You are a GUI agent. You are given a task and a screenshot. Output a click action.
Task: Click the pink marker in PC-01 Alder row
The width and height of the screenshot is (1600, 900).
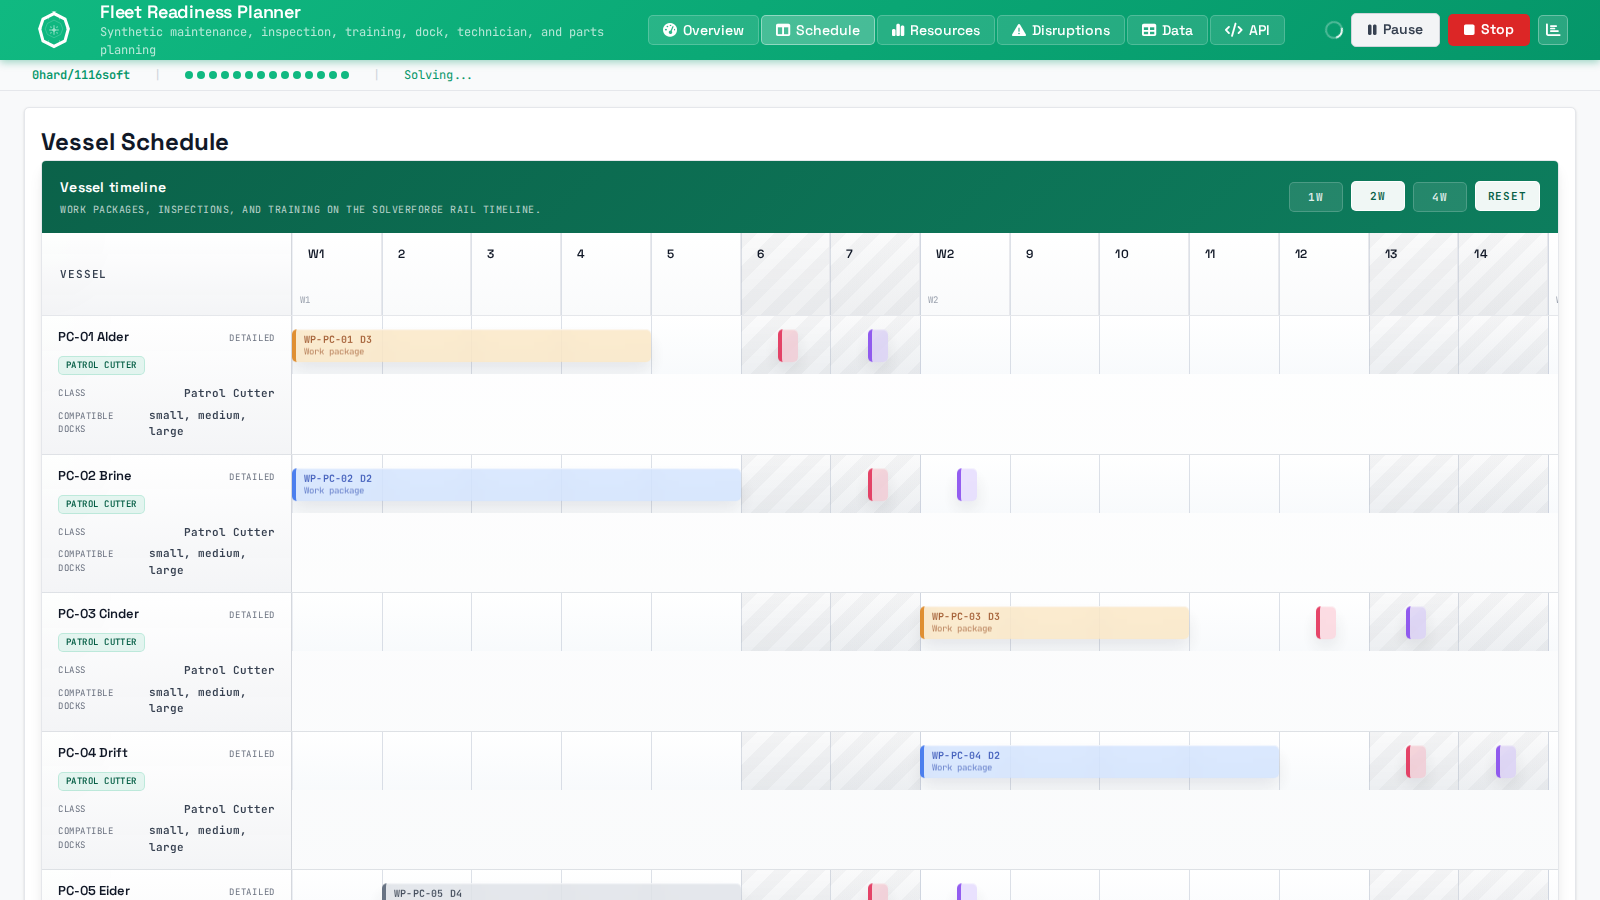click(788, 346)
